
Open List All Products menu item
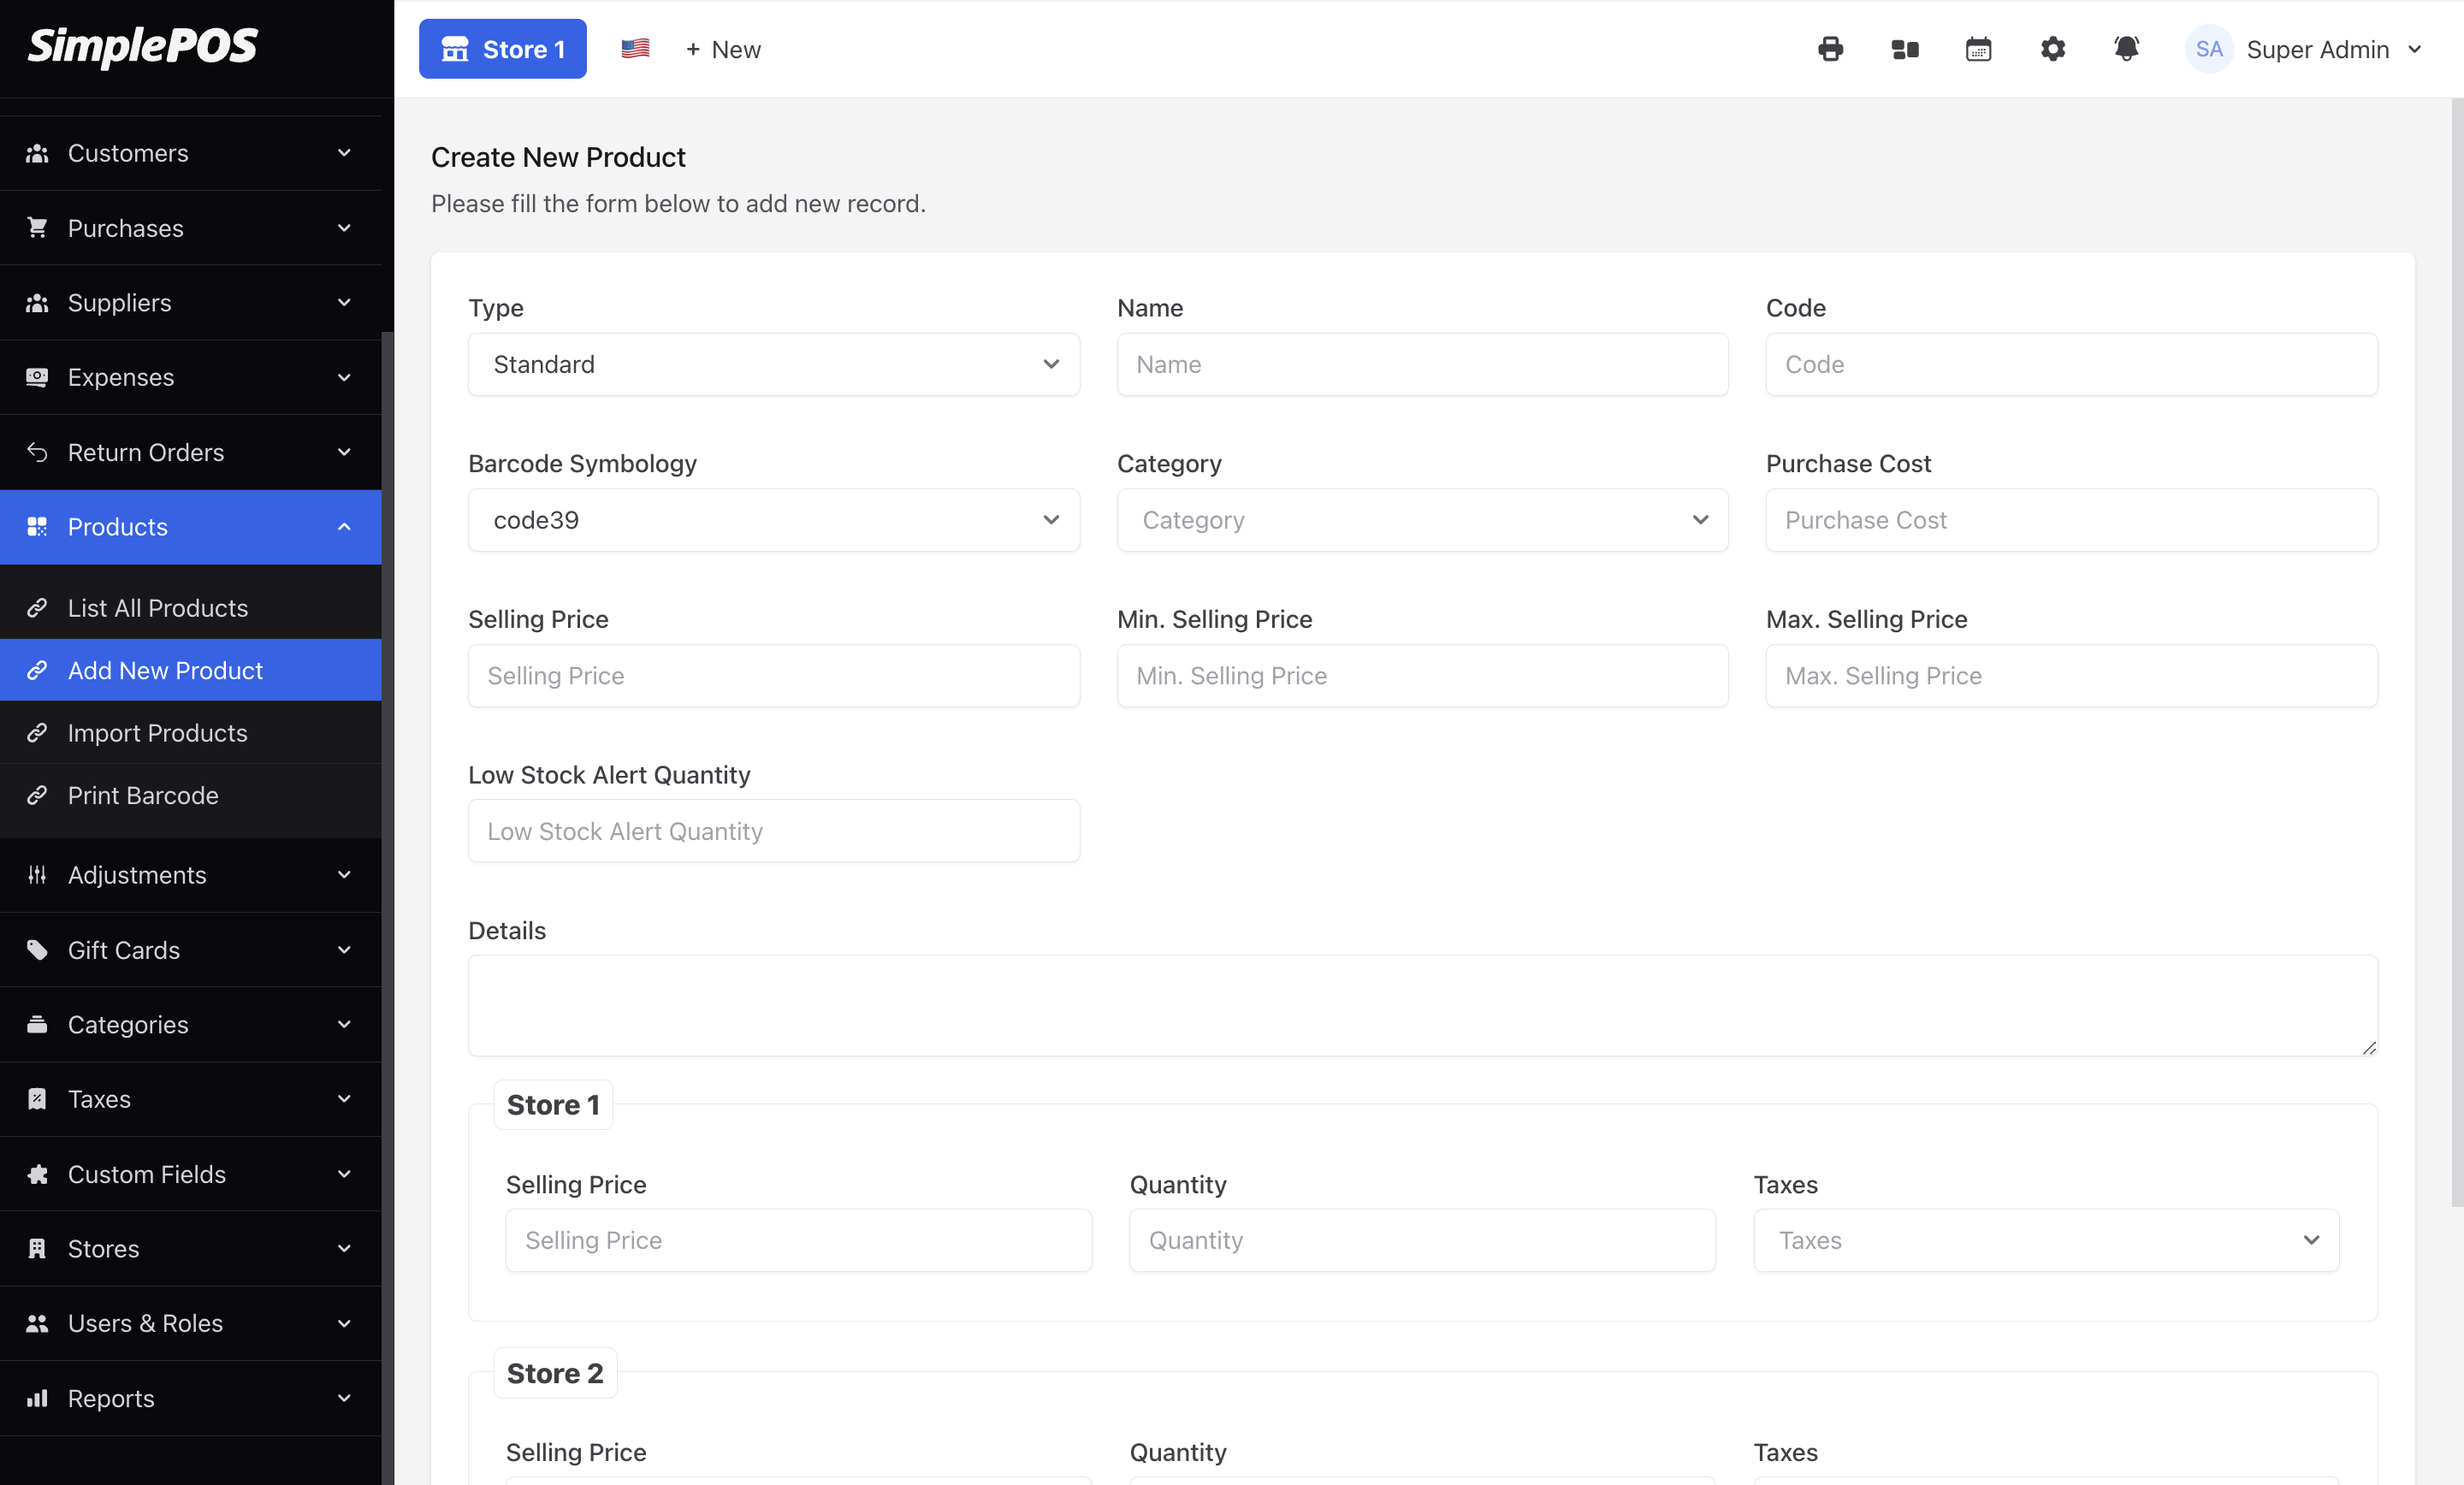pyautogui.click(x=157, y=608)
